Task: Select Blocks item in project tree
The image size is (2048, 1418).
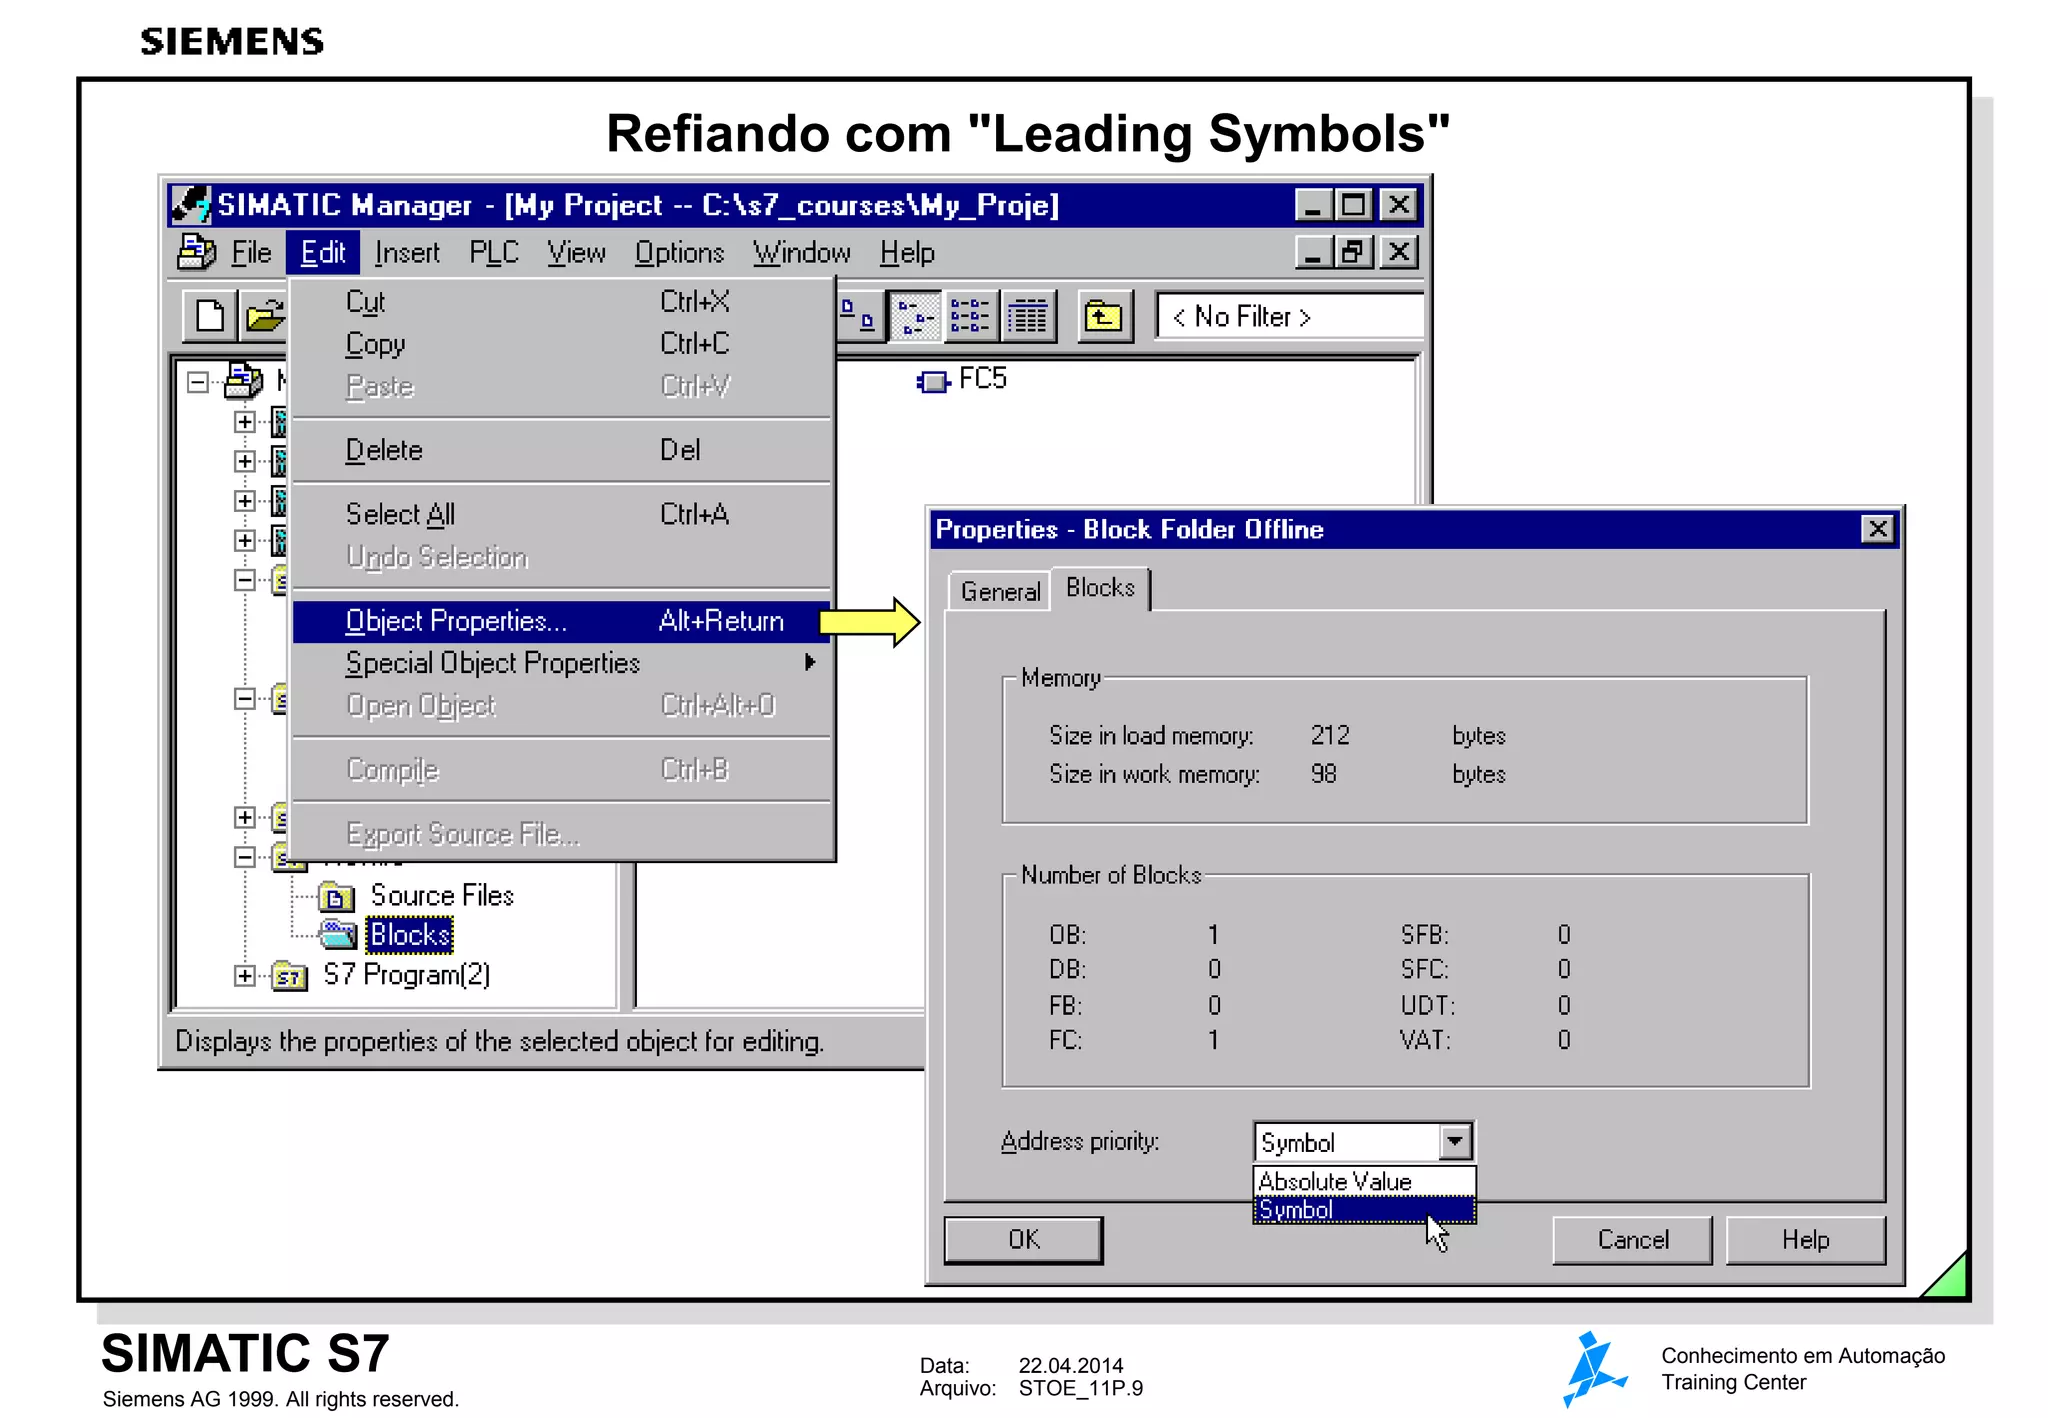Action: [410, 935]
